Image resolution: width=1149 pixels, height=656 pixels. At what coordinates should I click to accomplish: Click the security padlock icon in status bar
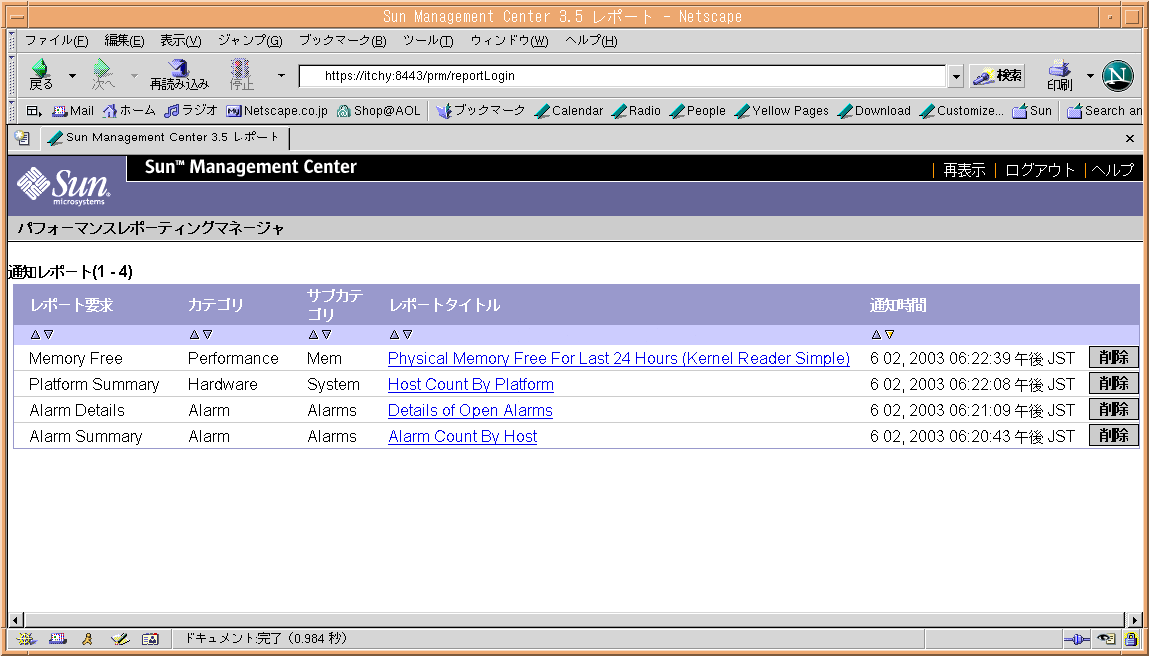1131,639
